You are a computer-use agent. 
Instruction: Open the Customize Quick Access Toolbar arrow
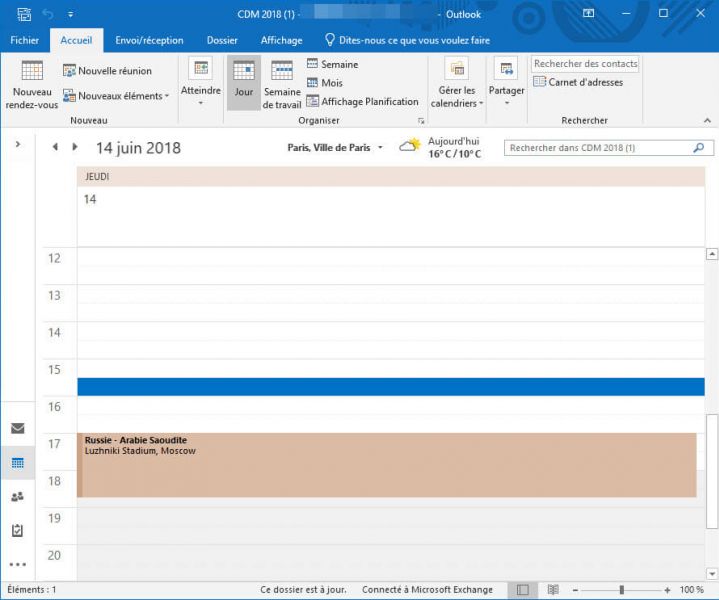click(71, 15)
